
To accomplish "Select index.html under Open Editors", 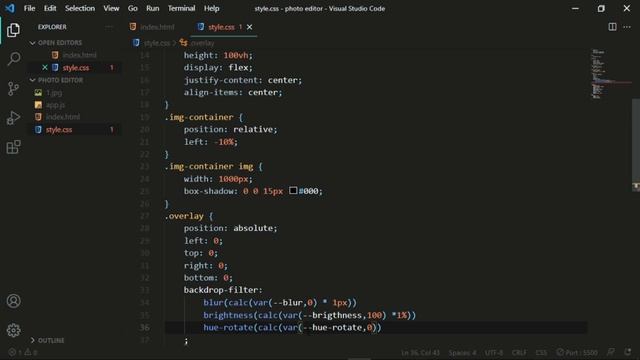I will click(80, 55).
